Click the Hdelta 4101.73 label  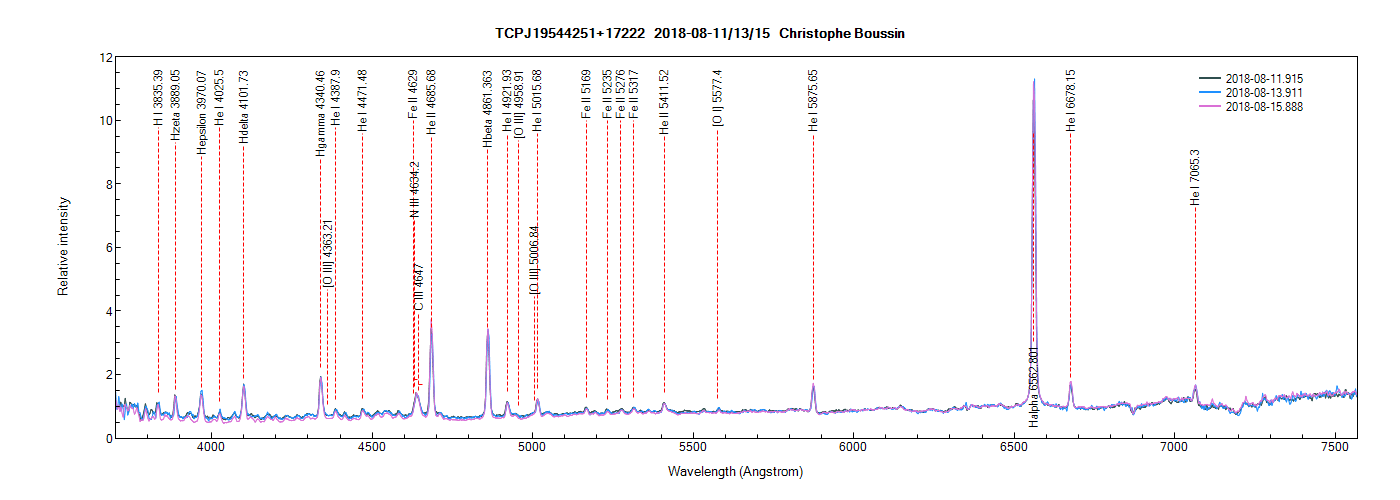pyautogui.click(x=244, y=108)
